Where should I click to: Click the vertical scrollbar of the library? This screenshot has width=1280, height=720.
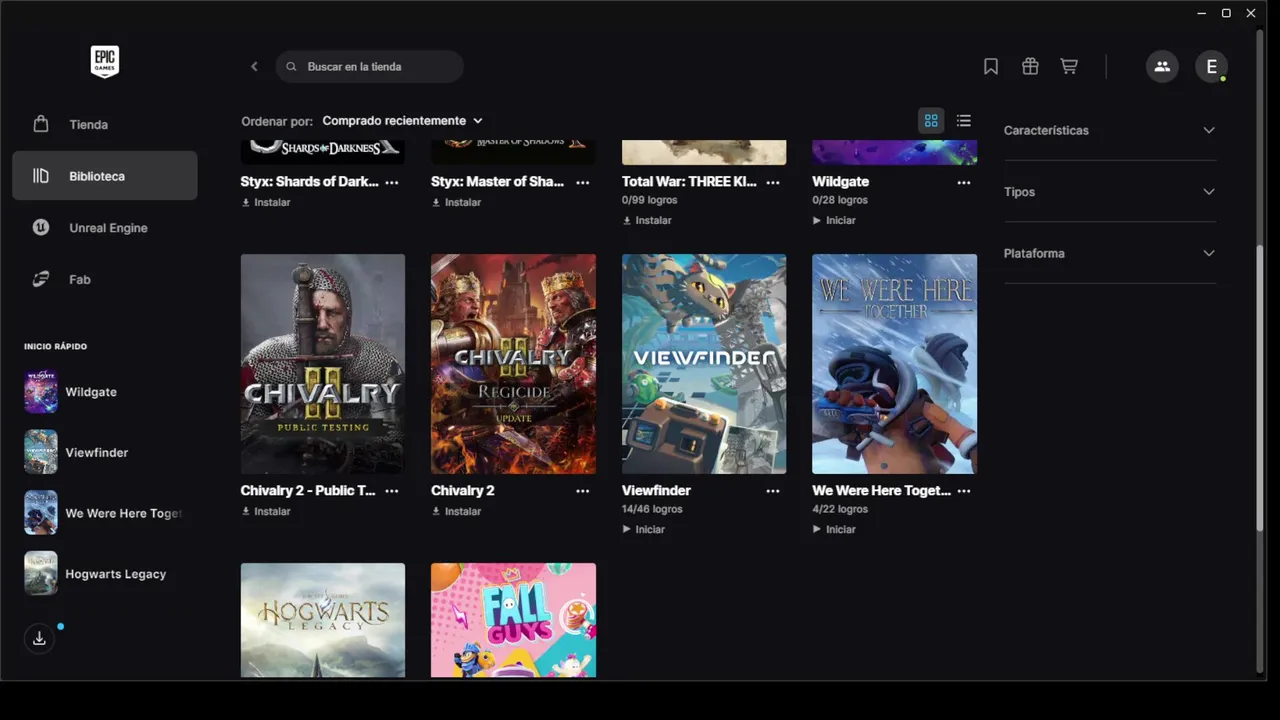click(1260, 388)
